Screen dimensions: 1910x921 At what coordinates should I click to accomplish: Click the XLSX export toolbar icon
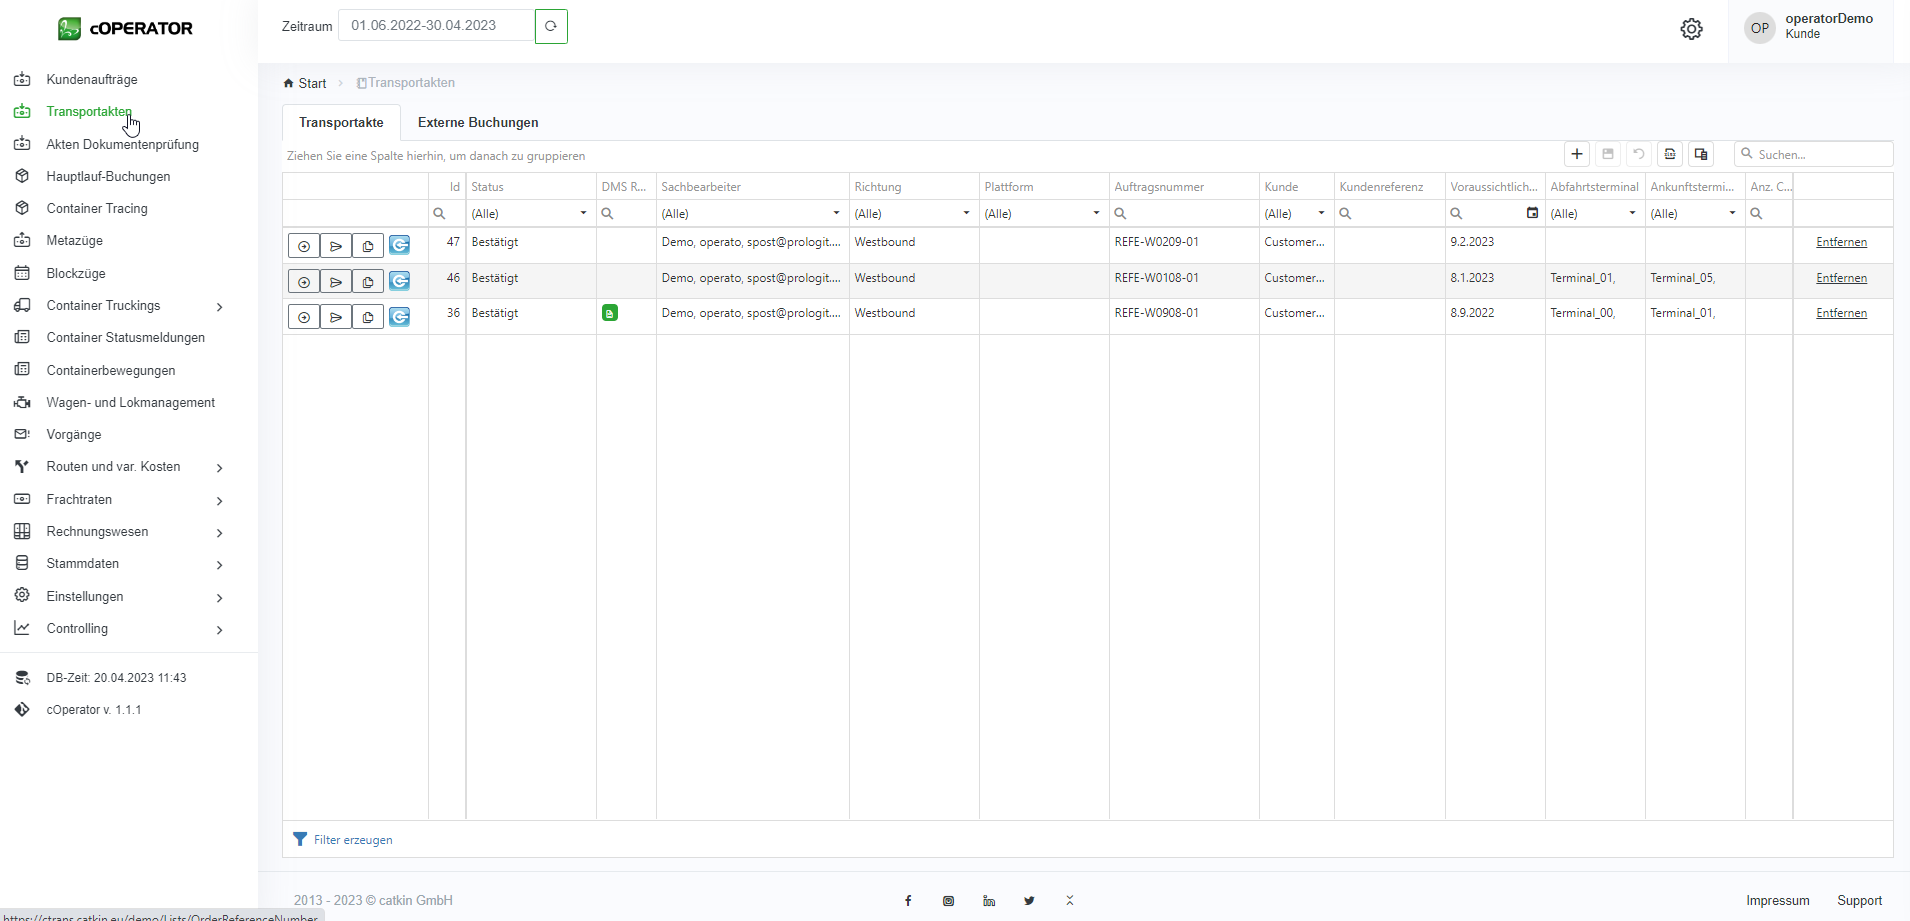point(1669,154)
